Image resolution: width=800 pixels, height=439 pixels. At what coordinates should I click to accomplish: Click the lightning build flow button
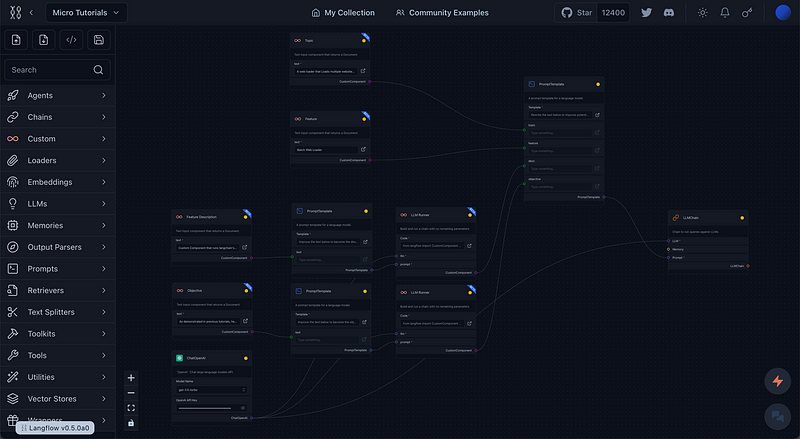(778, 381)
